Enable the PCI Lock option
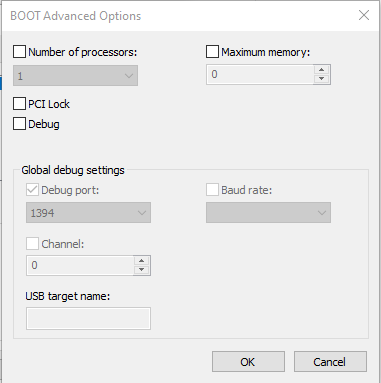381x383 pixels. click(19, 104)
